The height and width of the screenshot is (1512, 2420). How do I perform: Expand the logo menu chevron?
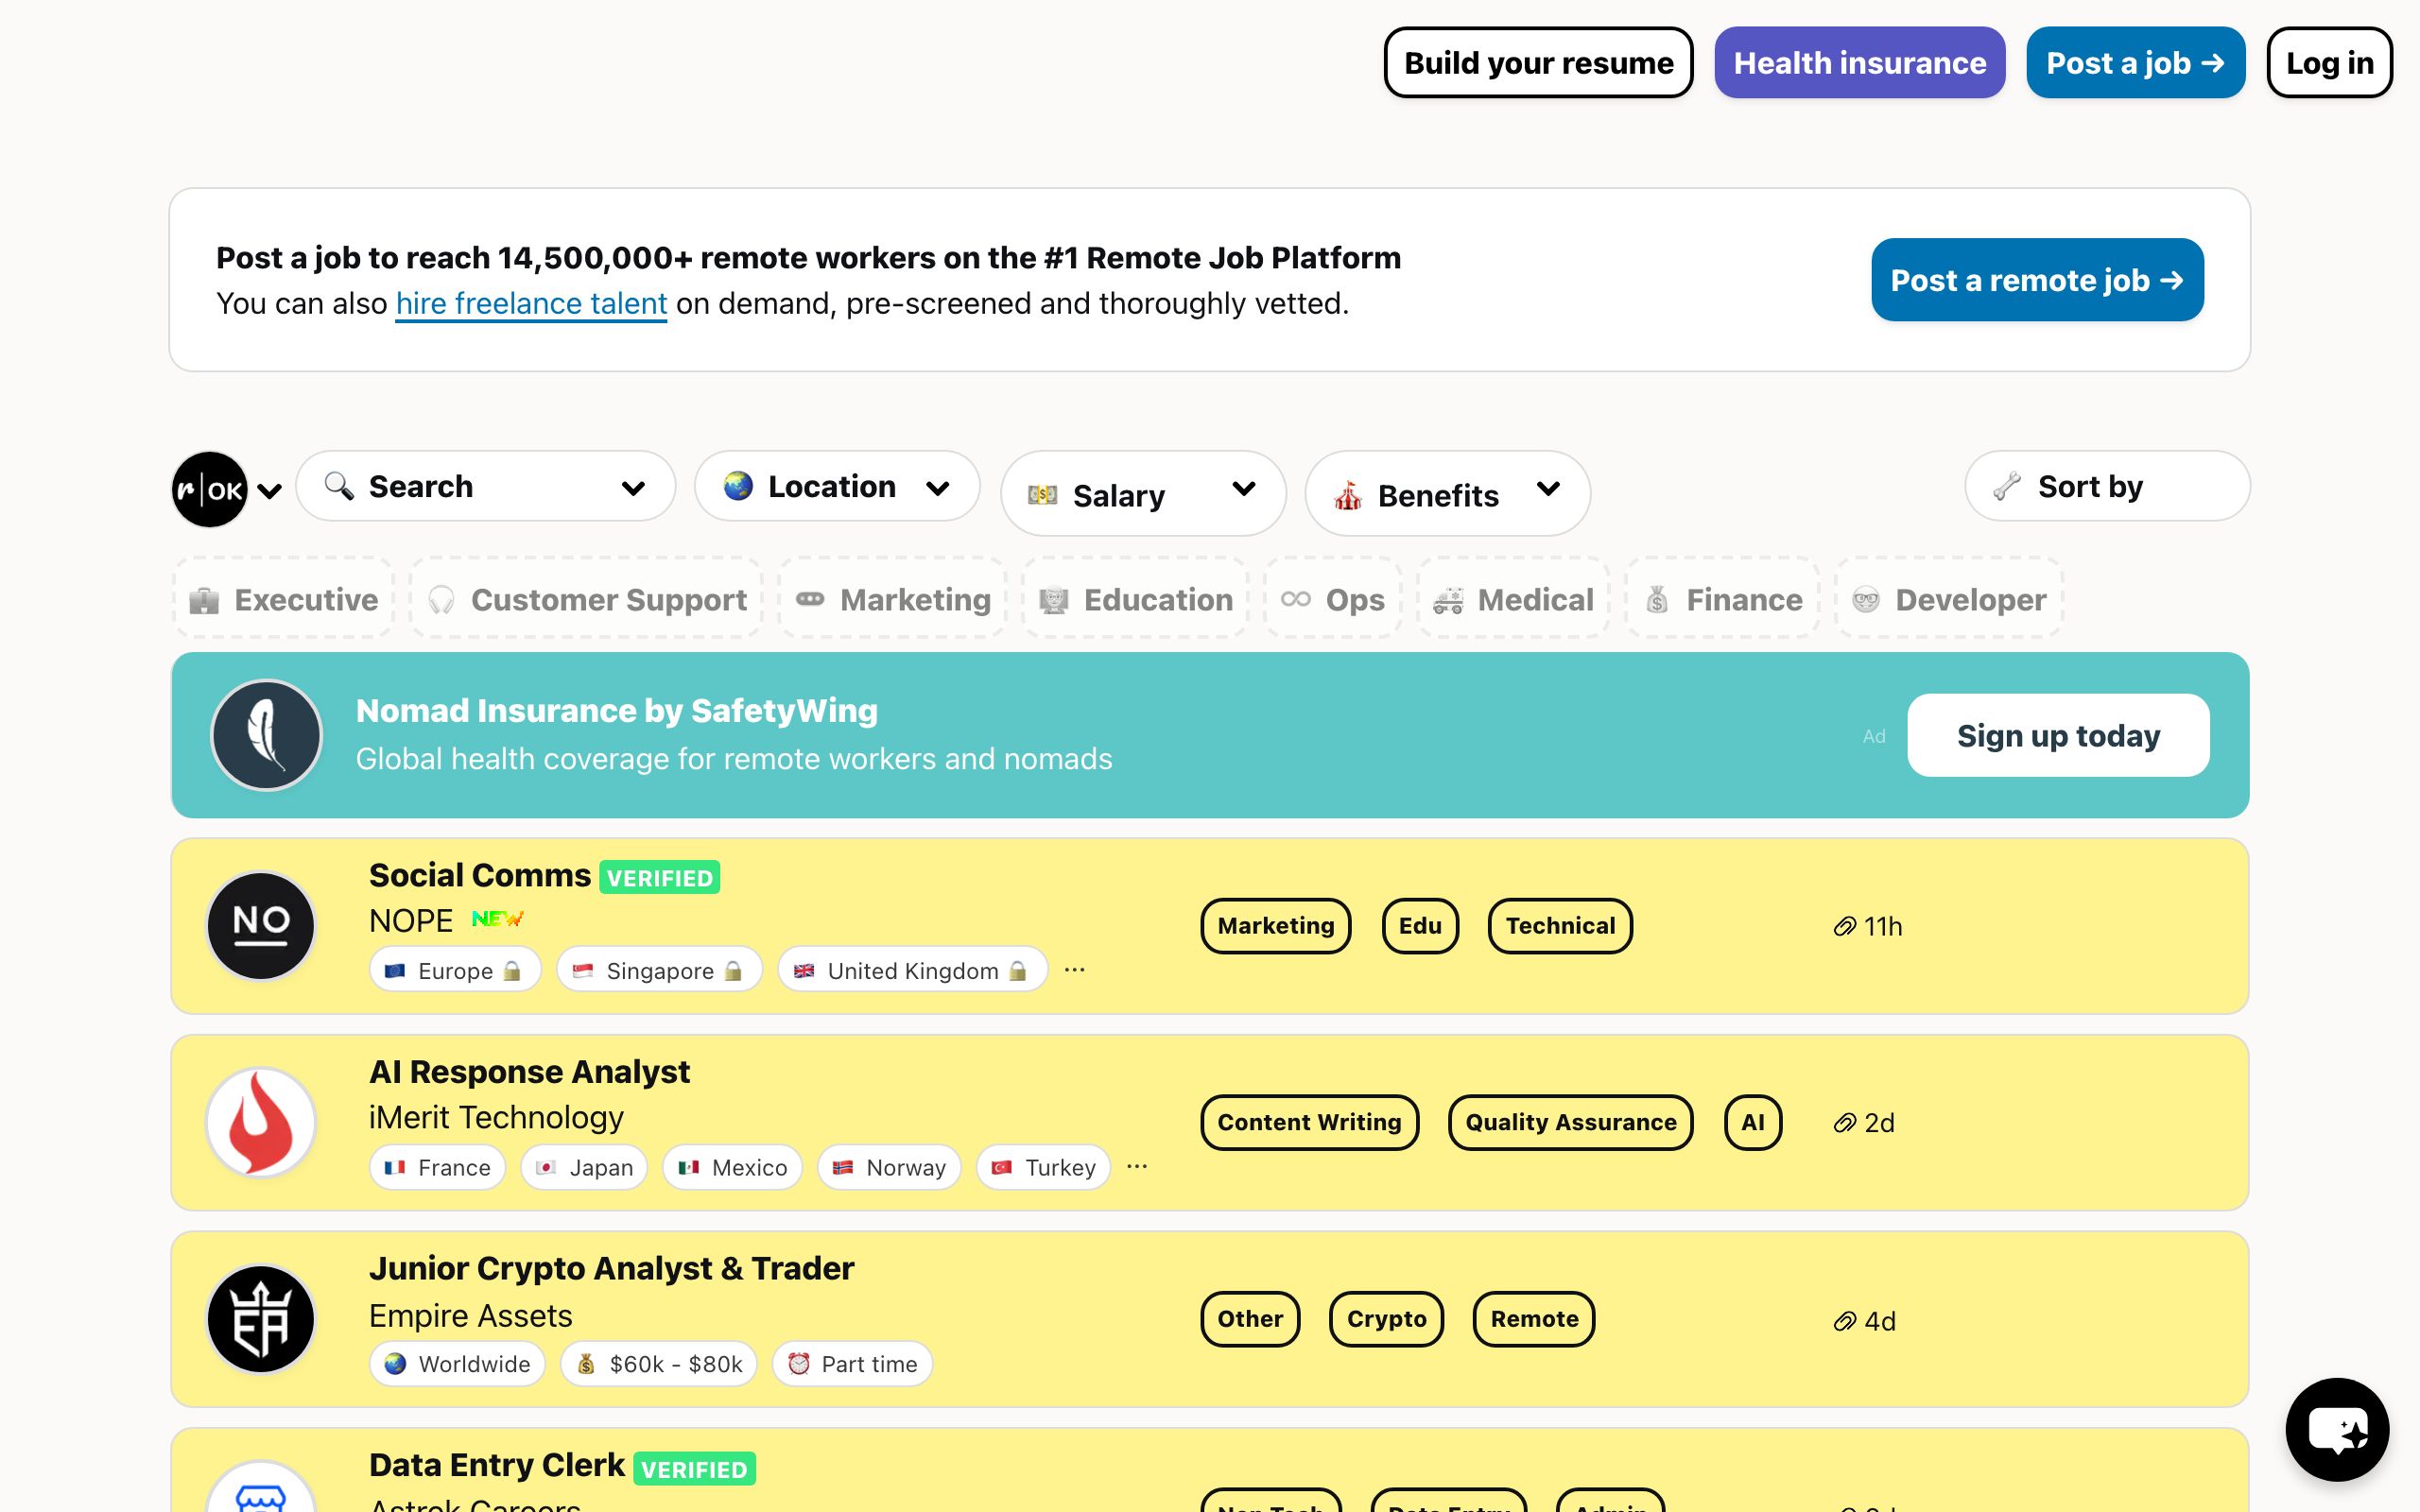click(x=269, y=490)
